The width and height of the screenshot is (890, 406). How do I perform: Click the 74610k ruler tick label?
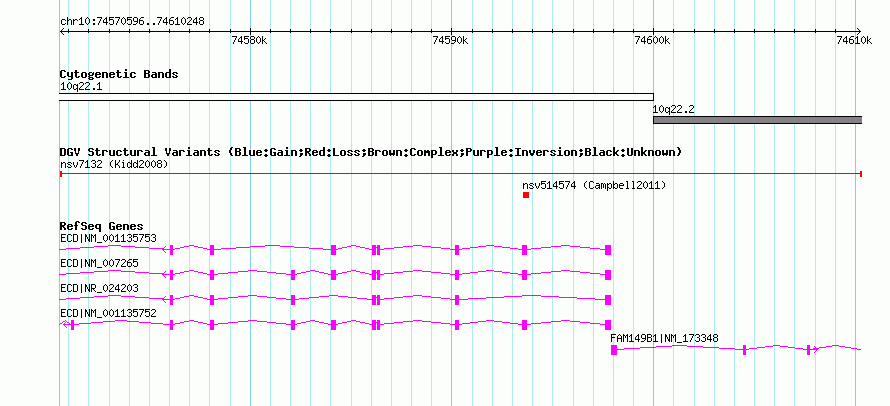pyautogui.click(x=854, y=40)
